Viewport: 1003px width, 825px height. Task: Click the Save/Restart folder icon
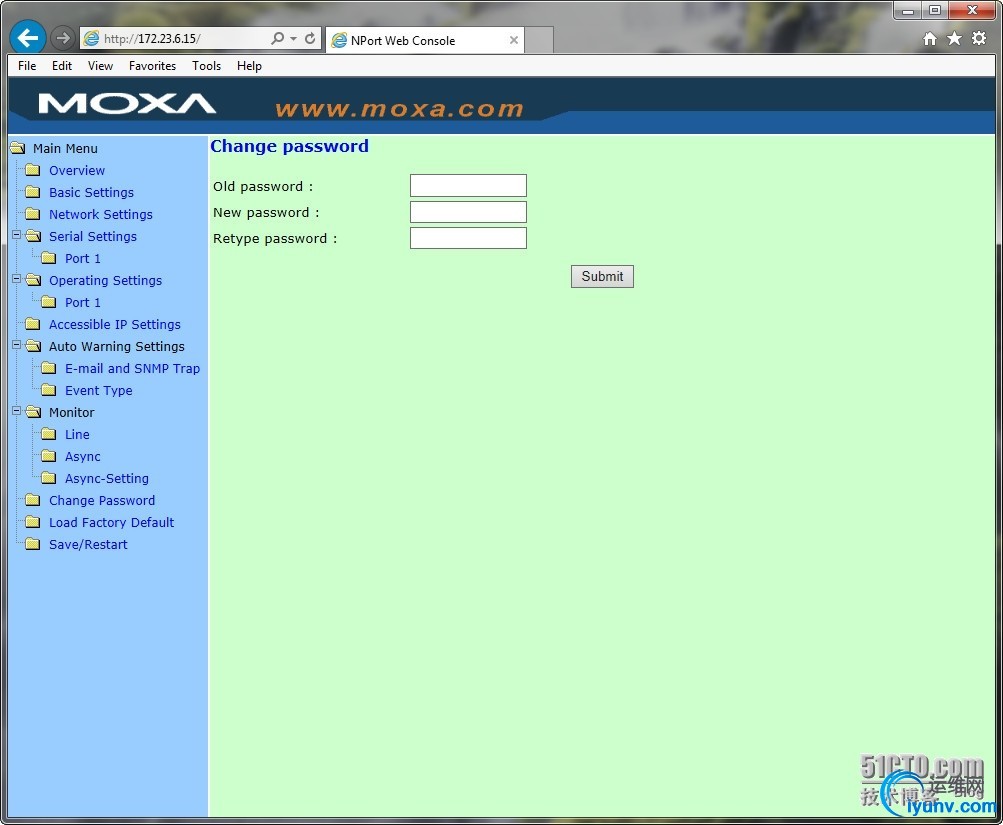tap(33, 544)
